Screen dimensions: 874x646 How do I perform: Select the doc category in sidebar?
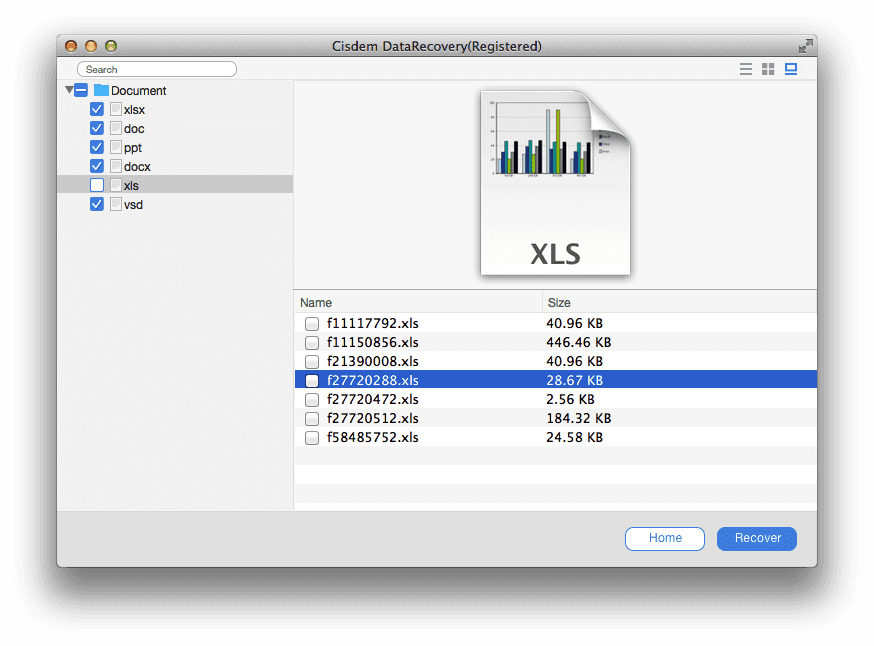click(134, 128)
